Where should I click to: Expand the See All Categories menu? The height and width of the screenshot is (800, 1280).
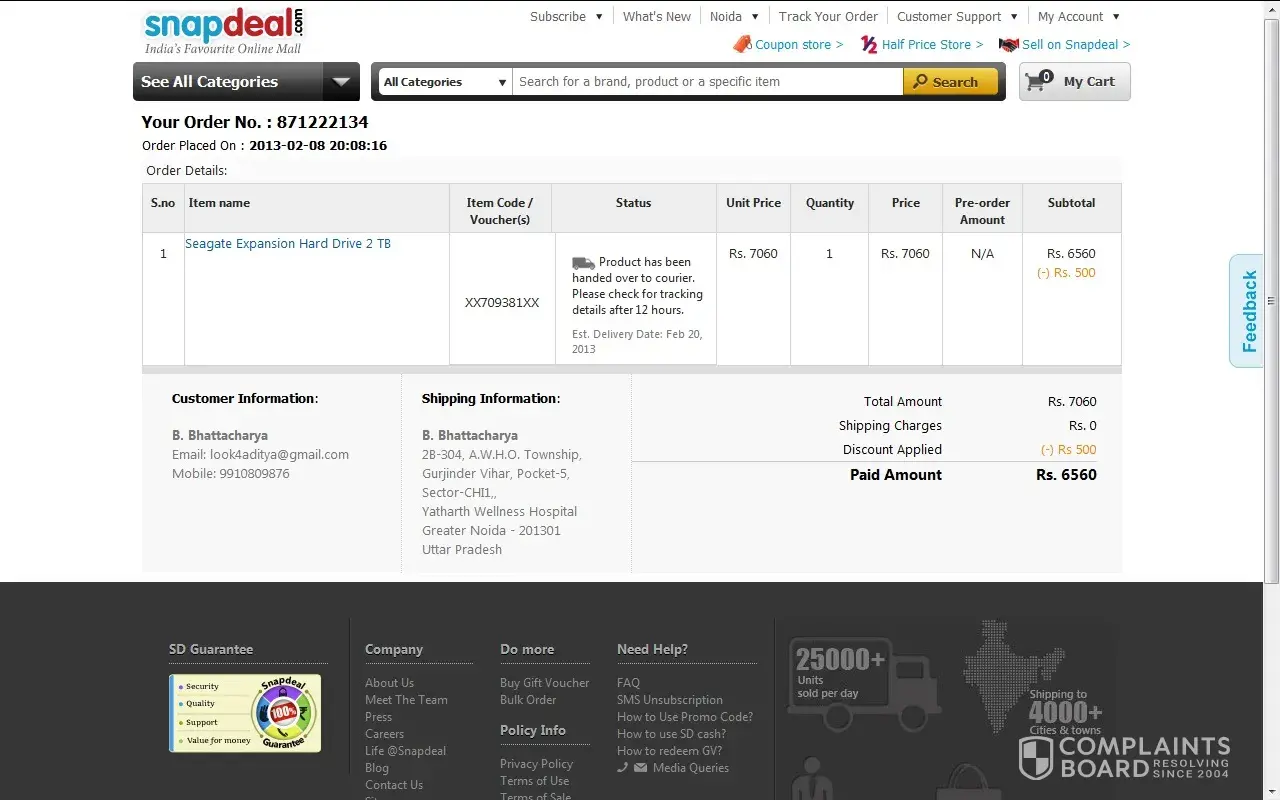(x=246, y=82)
